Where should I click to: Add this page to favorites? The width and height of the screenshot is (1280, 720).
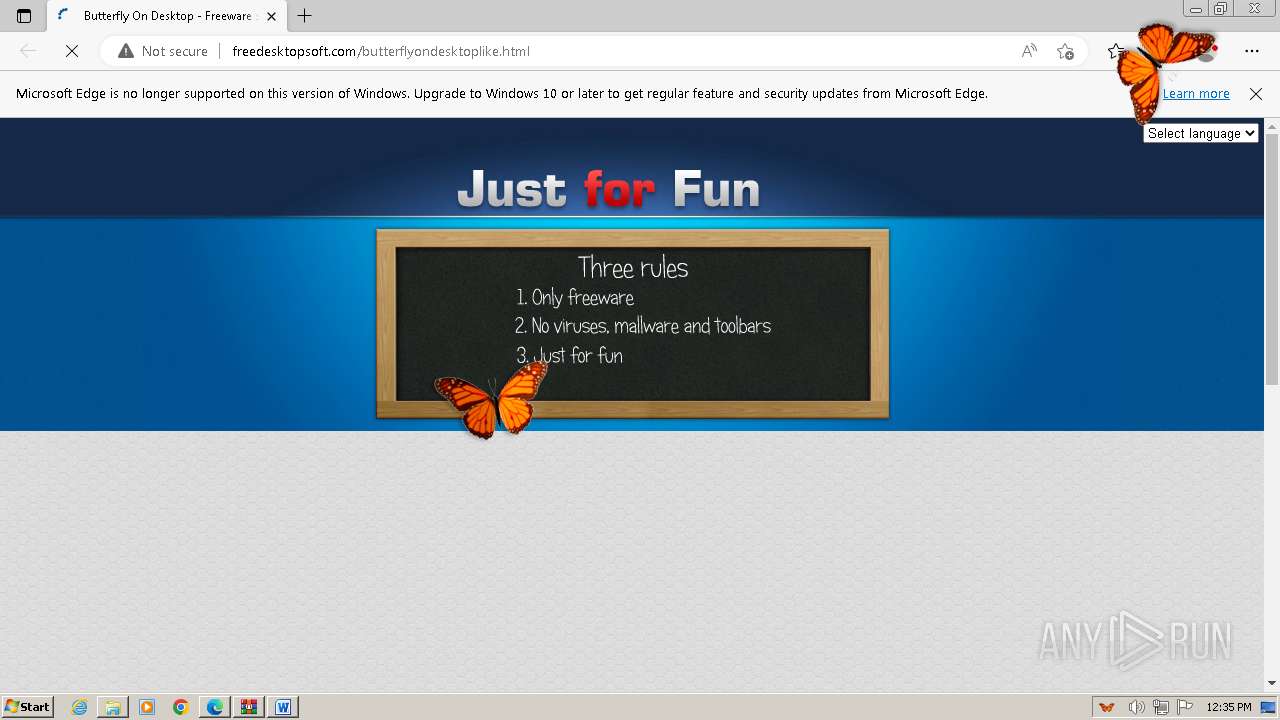coord(1065,51)
